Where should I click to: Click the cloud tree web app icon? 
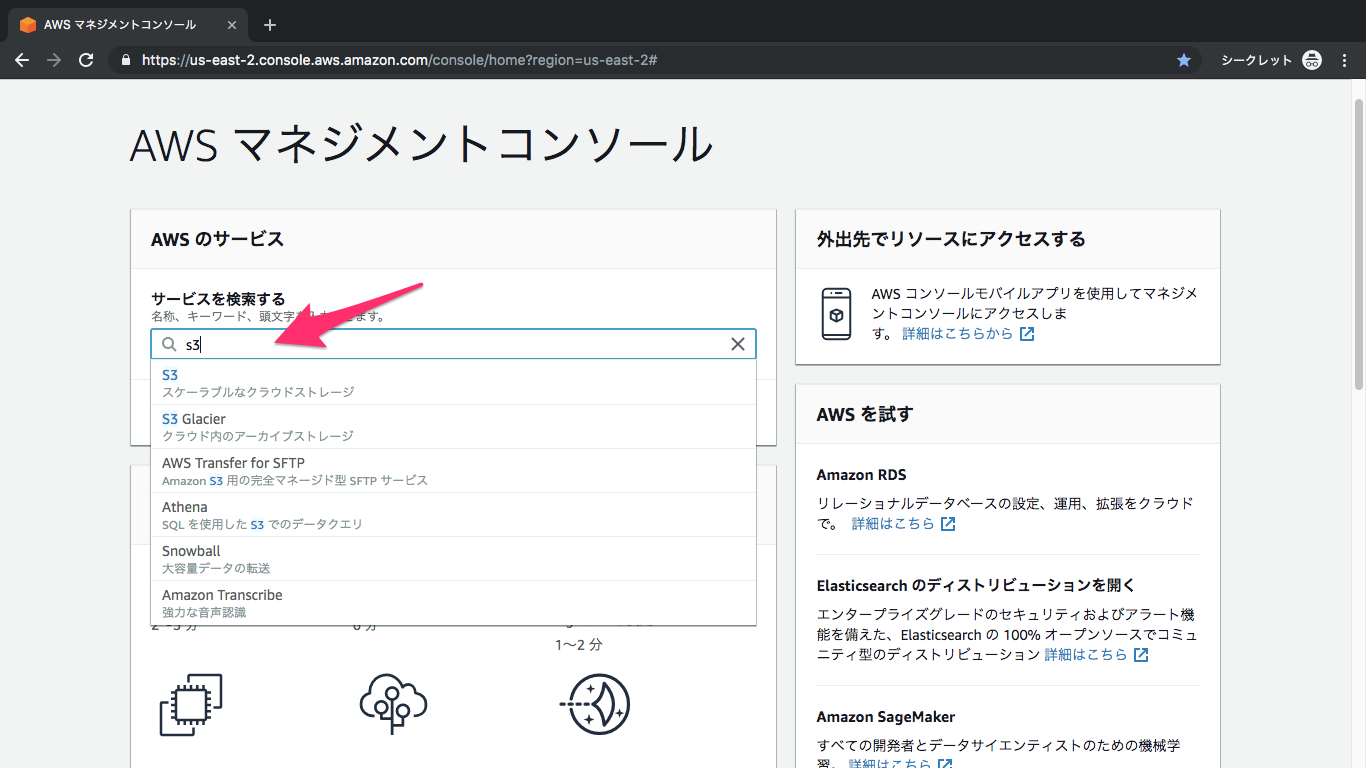coord(394,704)
